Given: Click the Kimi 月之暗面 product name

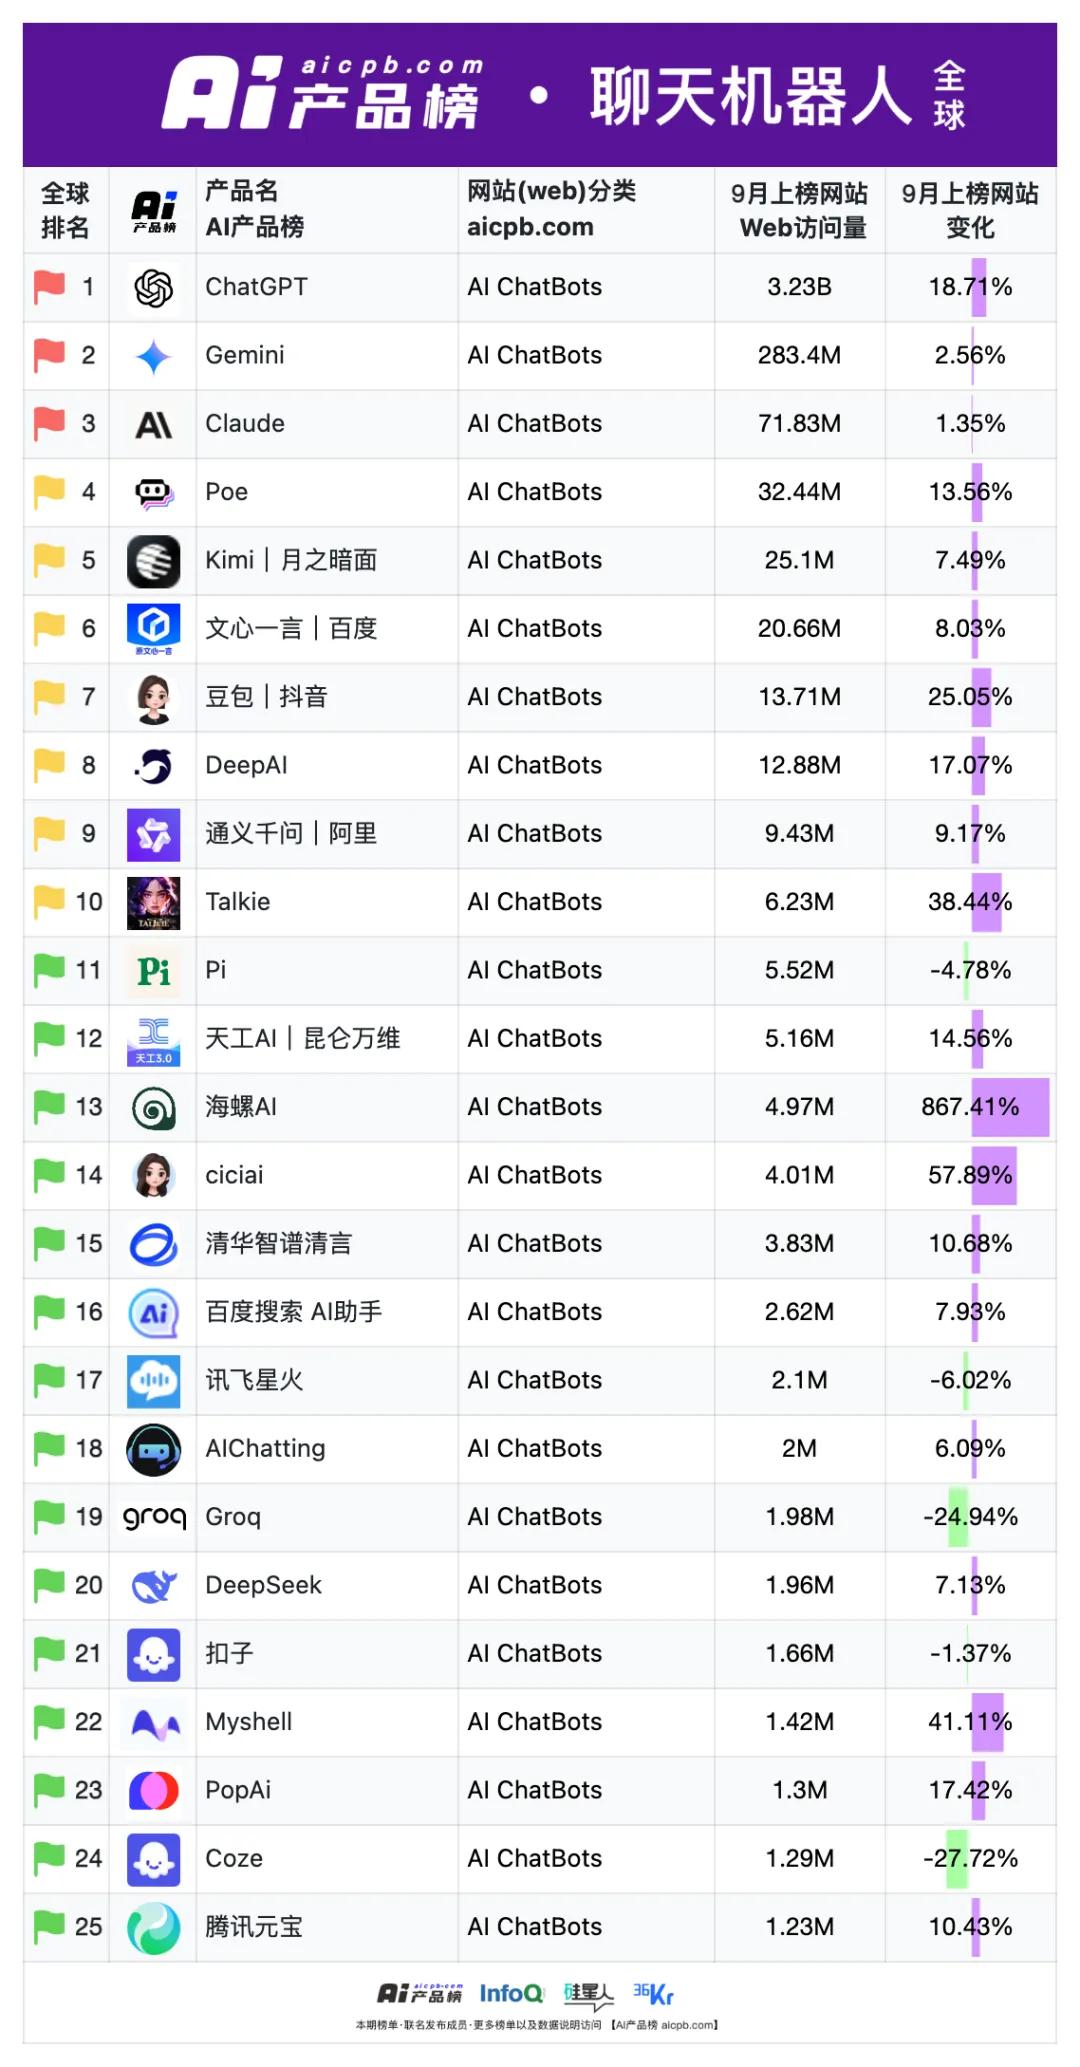Looking at the screenshot, I should pyautogui.click(x=291, y=560).
